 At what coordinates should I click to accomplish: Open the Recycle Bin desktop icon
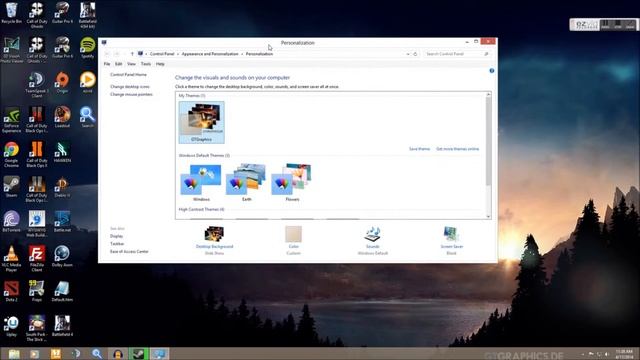point(11,13)
